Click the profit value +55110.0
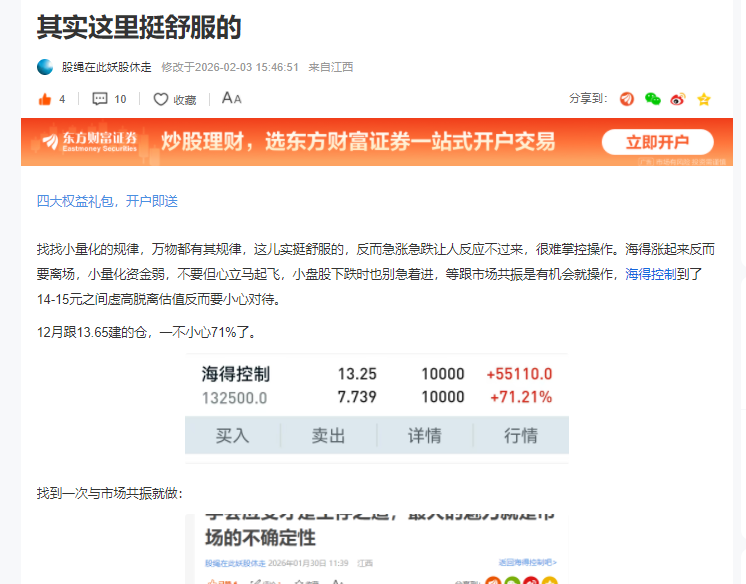Viewport: 746px width, 584px height. point(519,374)
